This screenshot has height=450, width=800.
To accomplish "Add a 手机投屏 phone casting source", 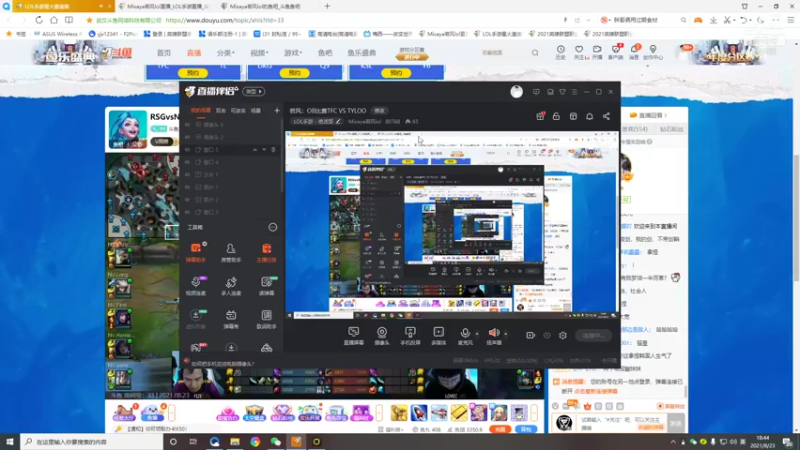I will tap(410, 336).
